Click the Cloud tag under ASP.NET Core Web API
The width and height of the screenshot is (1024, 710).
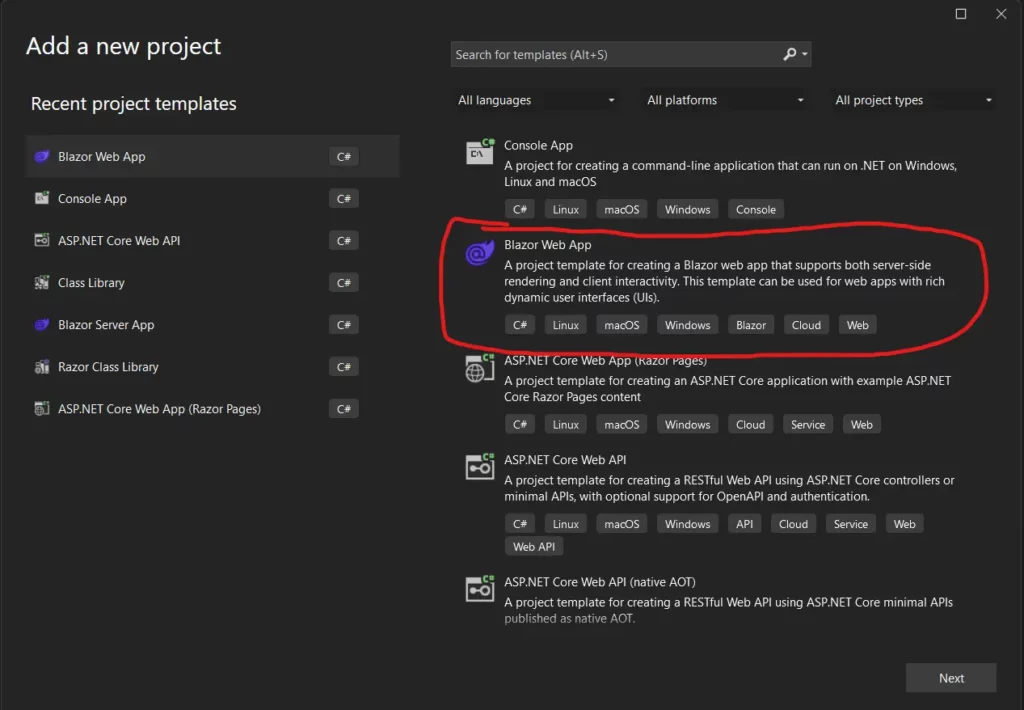(793, 523)
